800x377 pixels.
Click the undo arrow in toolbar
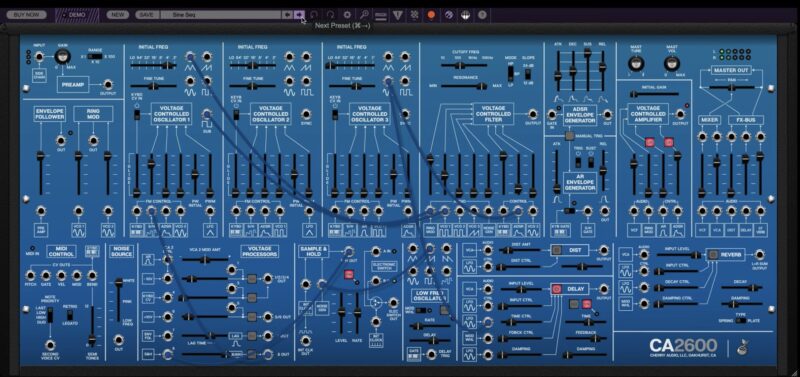click(314, 15)
